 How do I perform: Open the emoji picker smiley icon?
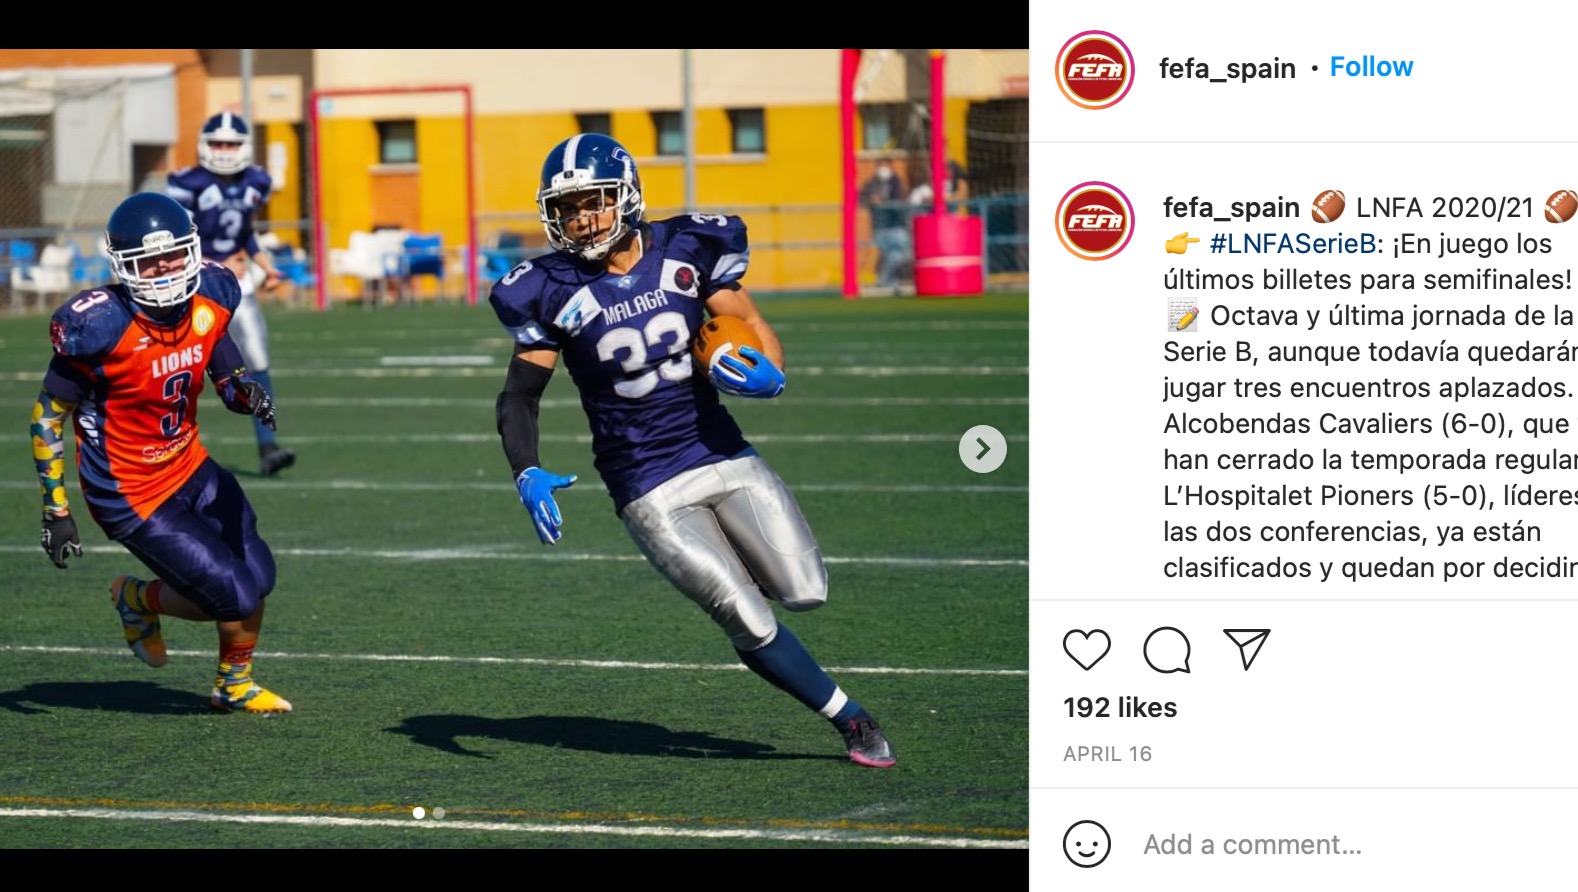pyautogui.click(x=1087, y=844)
